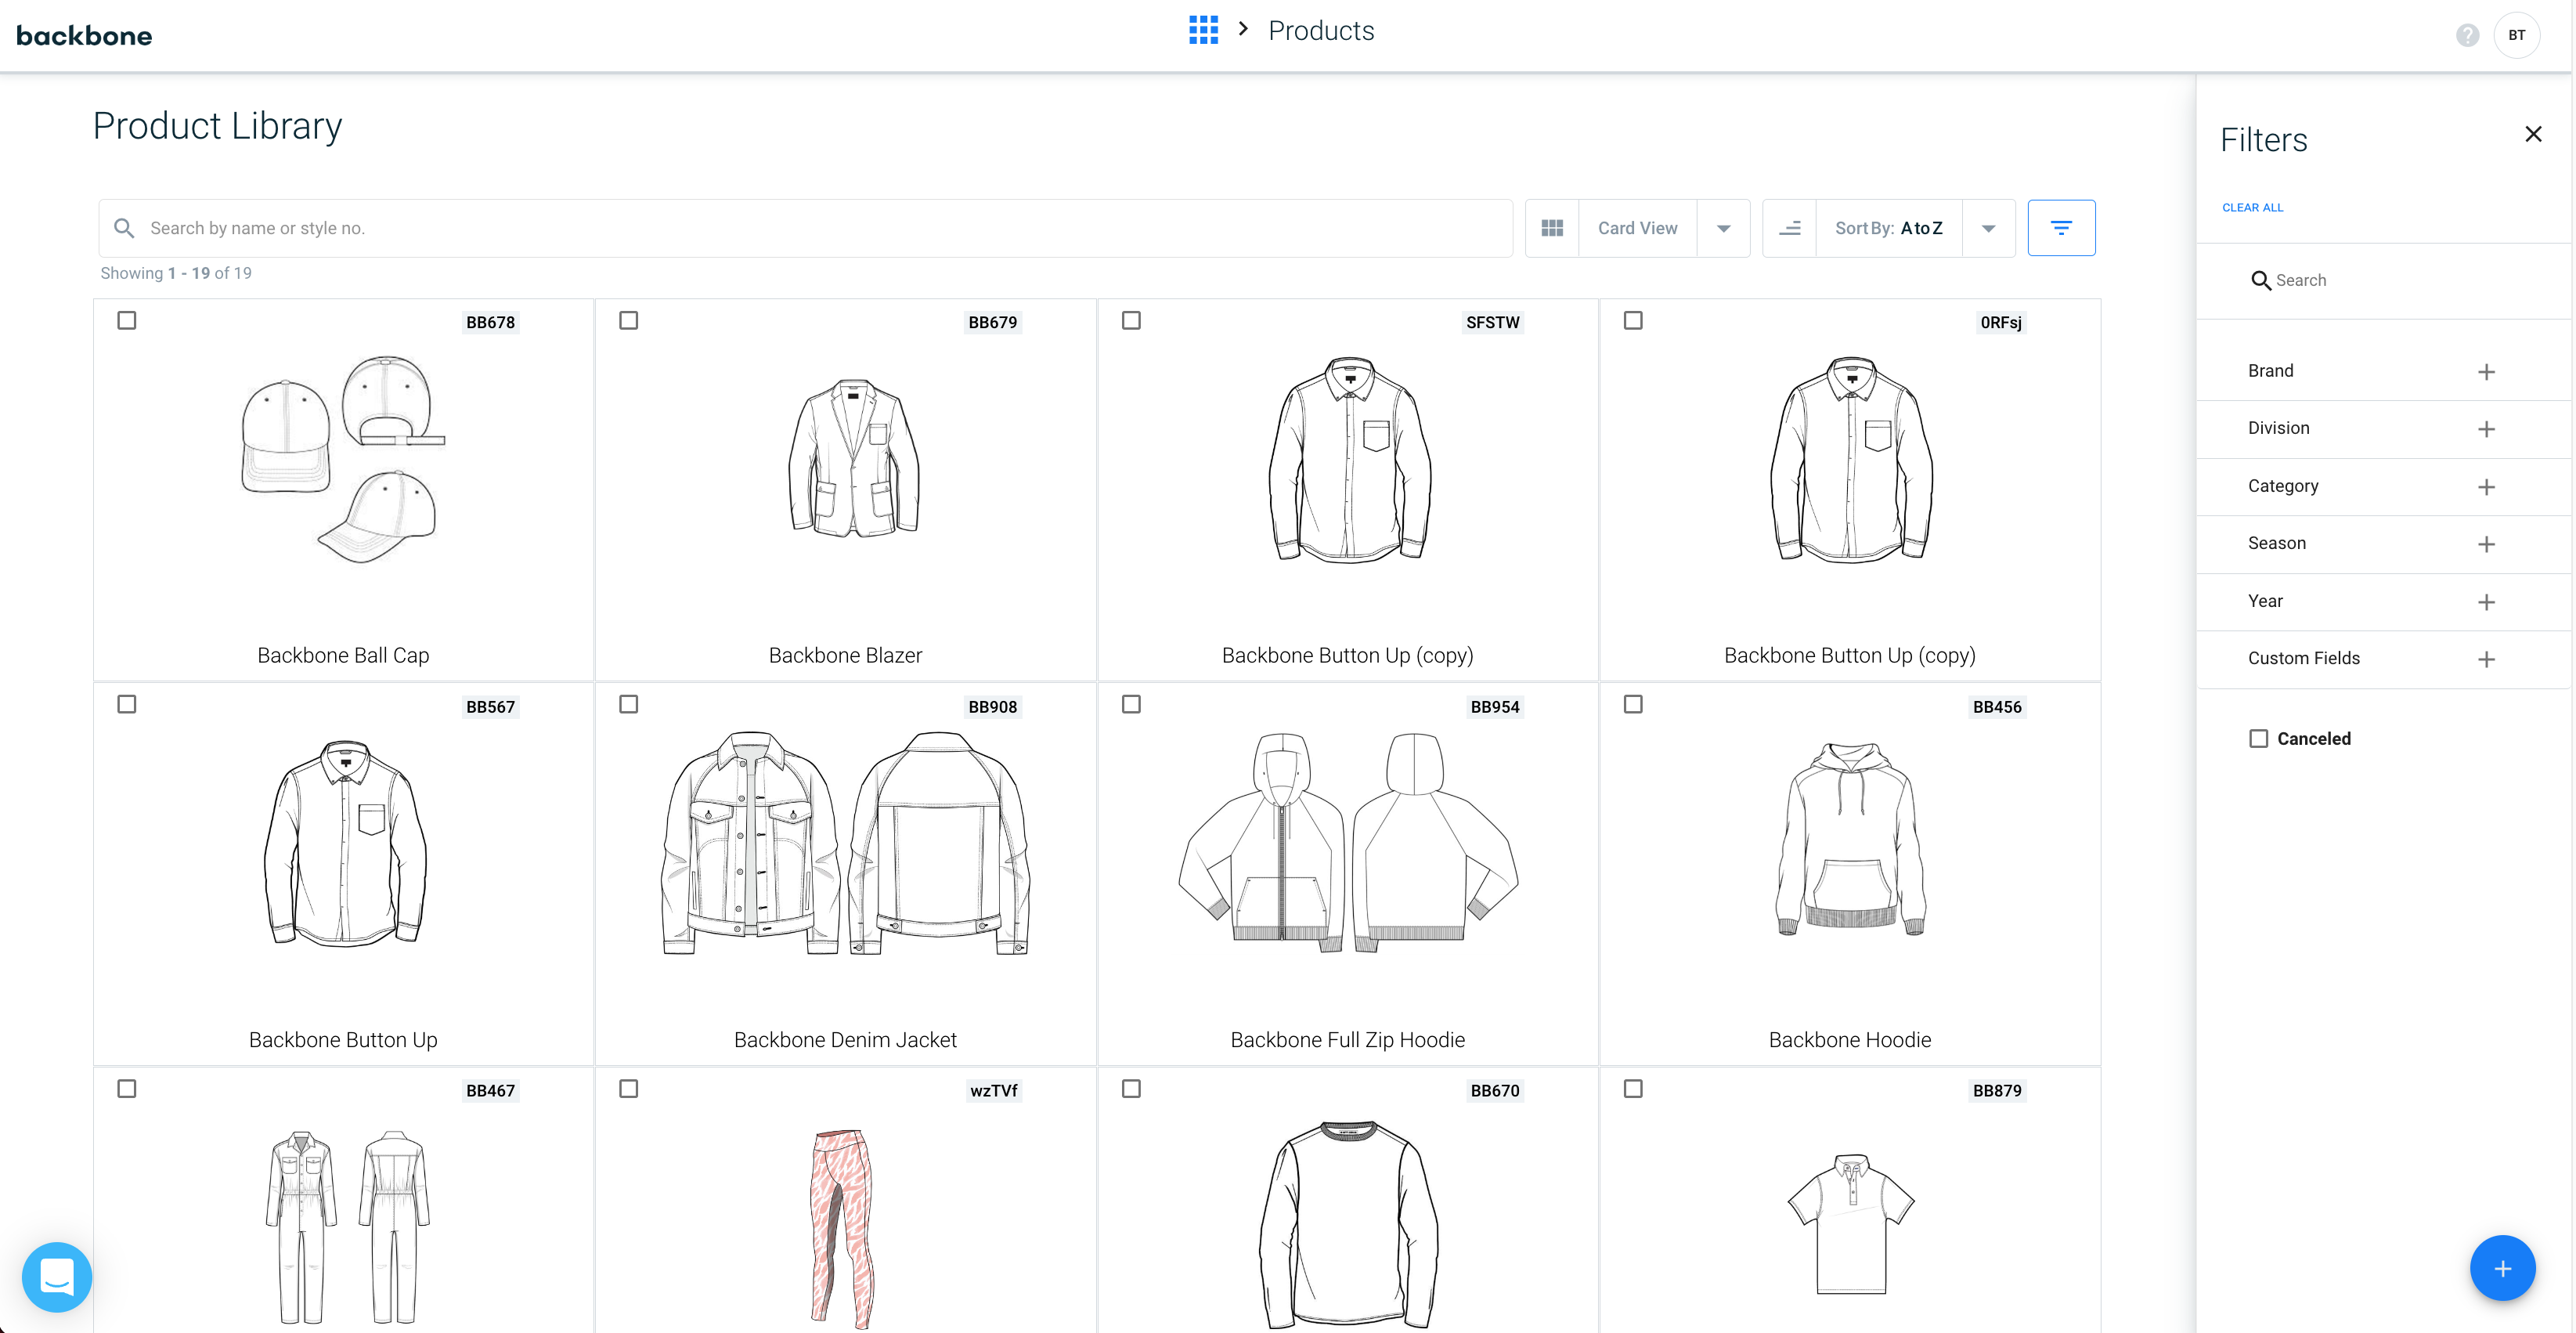The height and width of the screenshot is (1333, 2576).
Task: Select the Backbone Blazer checkbox
Action: [629, 321]
